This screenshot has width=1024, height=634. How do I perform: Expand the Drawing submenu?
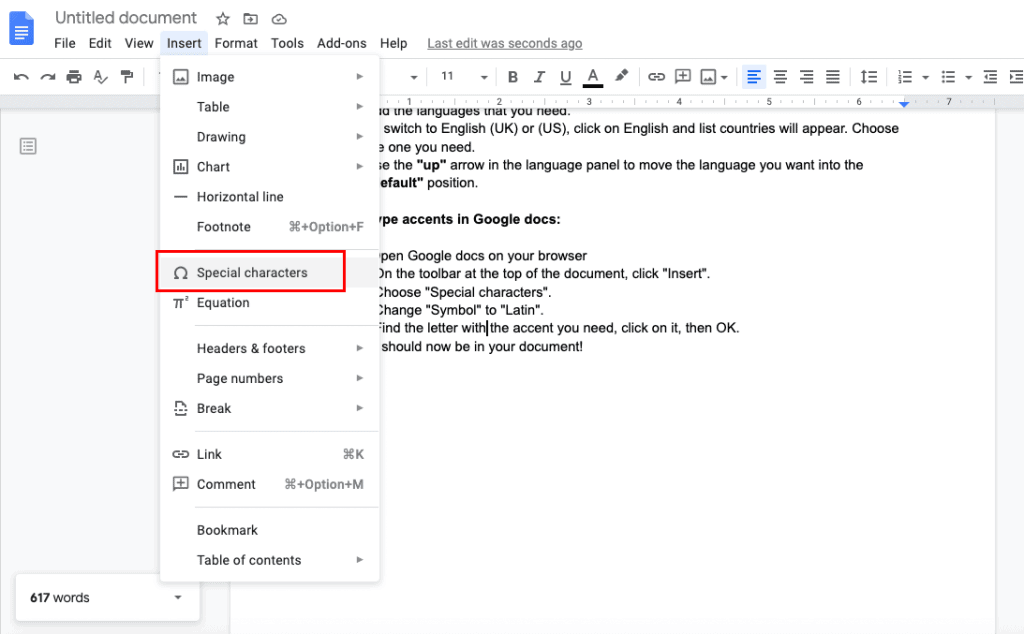(270, 137)
